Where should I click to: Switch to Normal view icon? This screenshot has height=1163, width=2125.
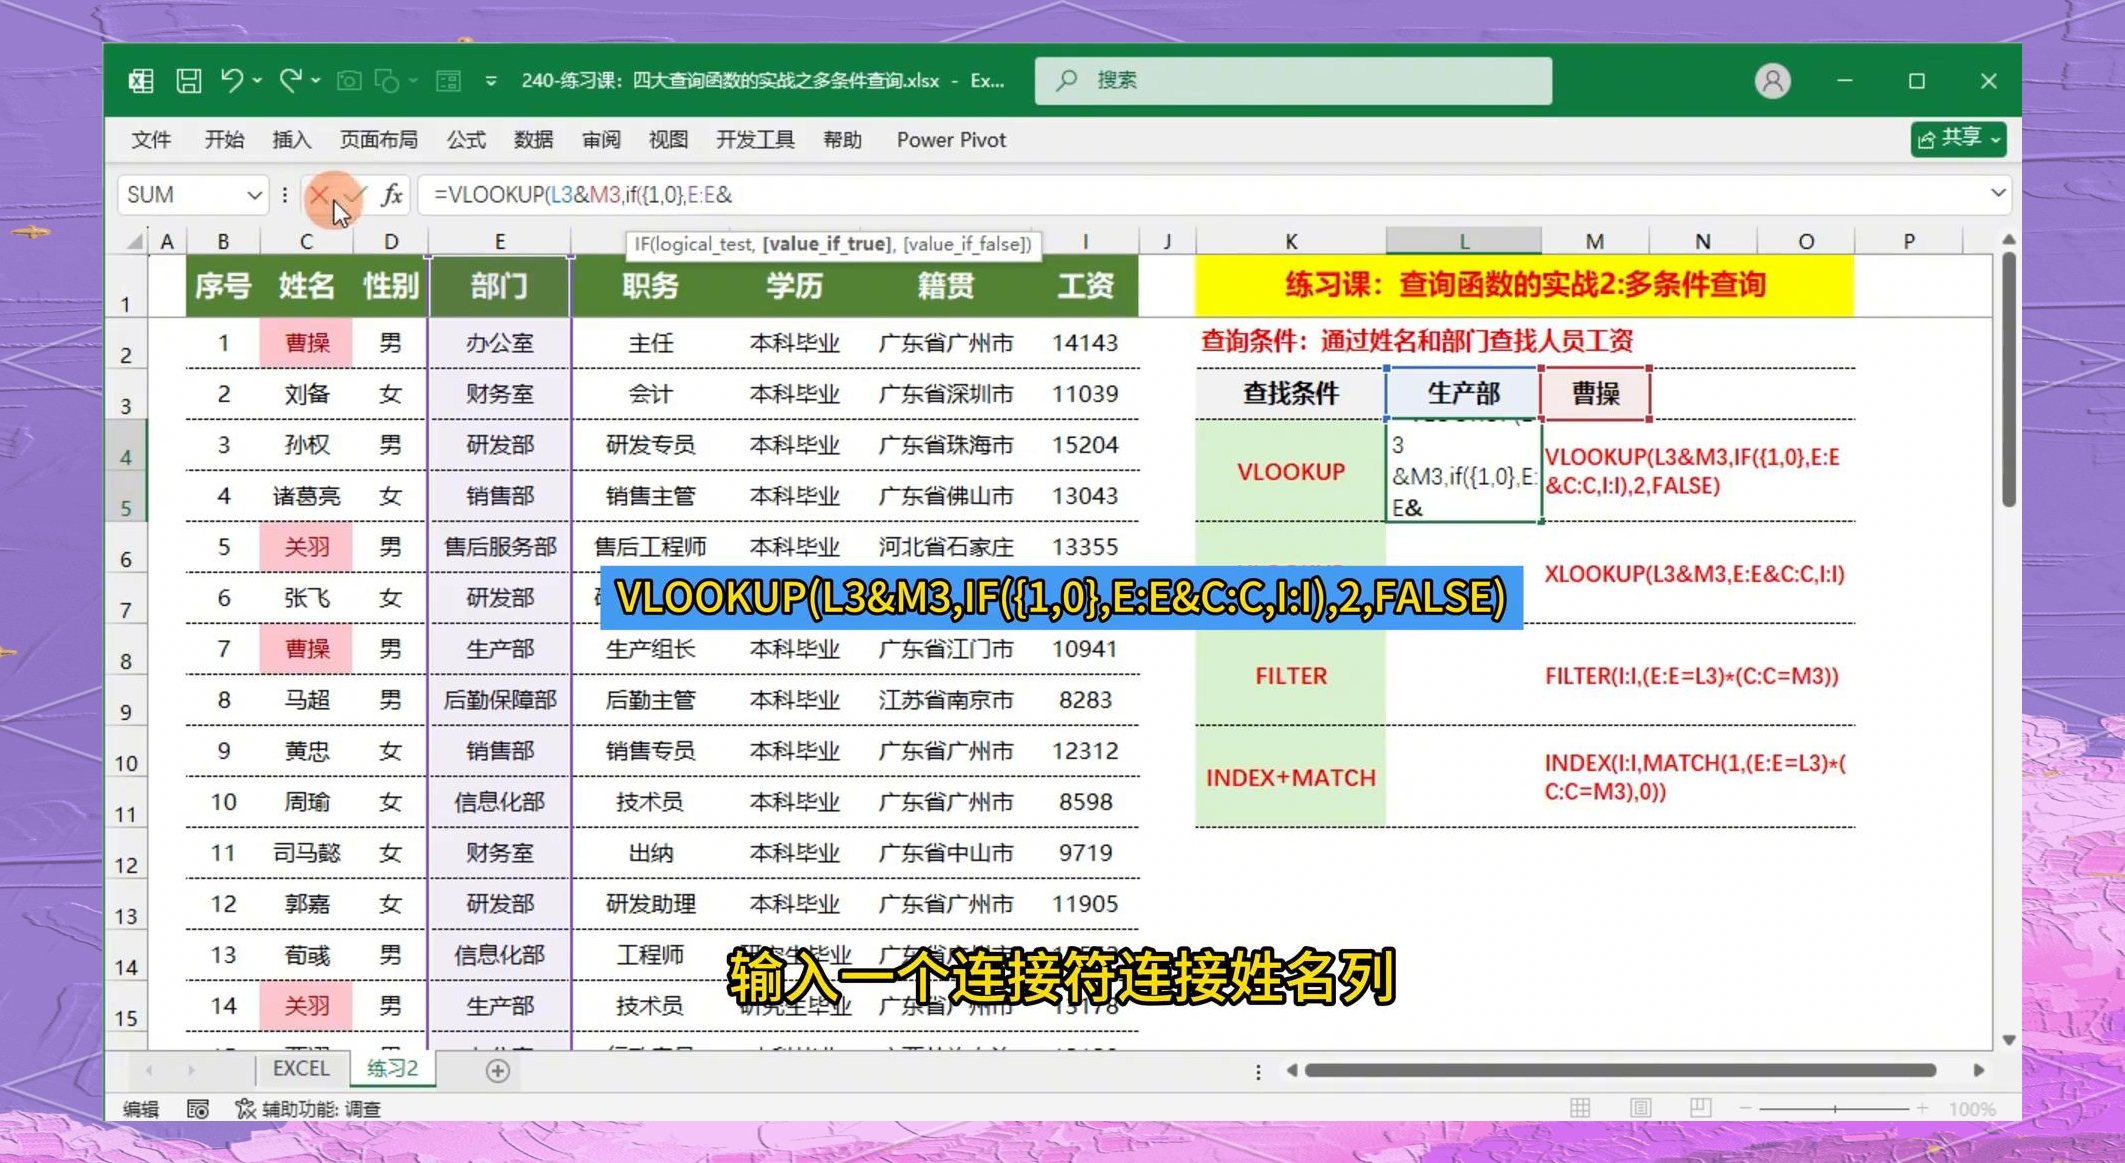(1580, 1108)
